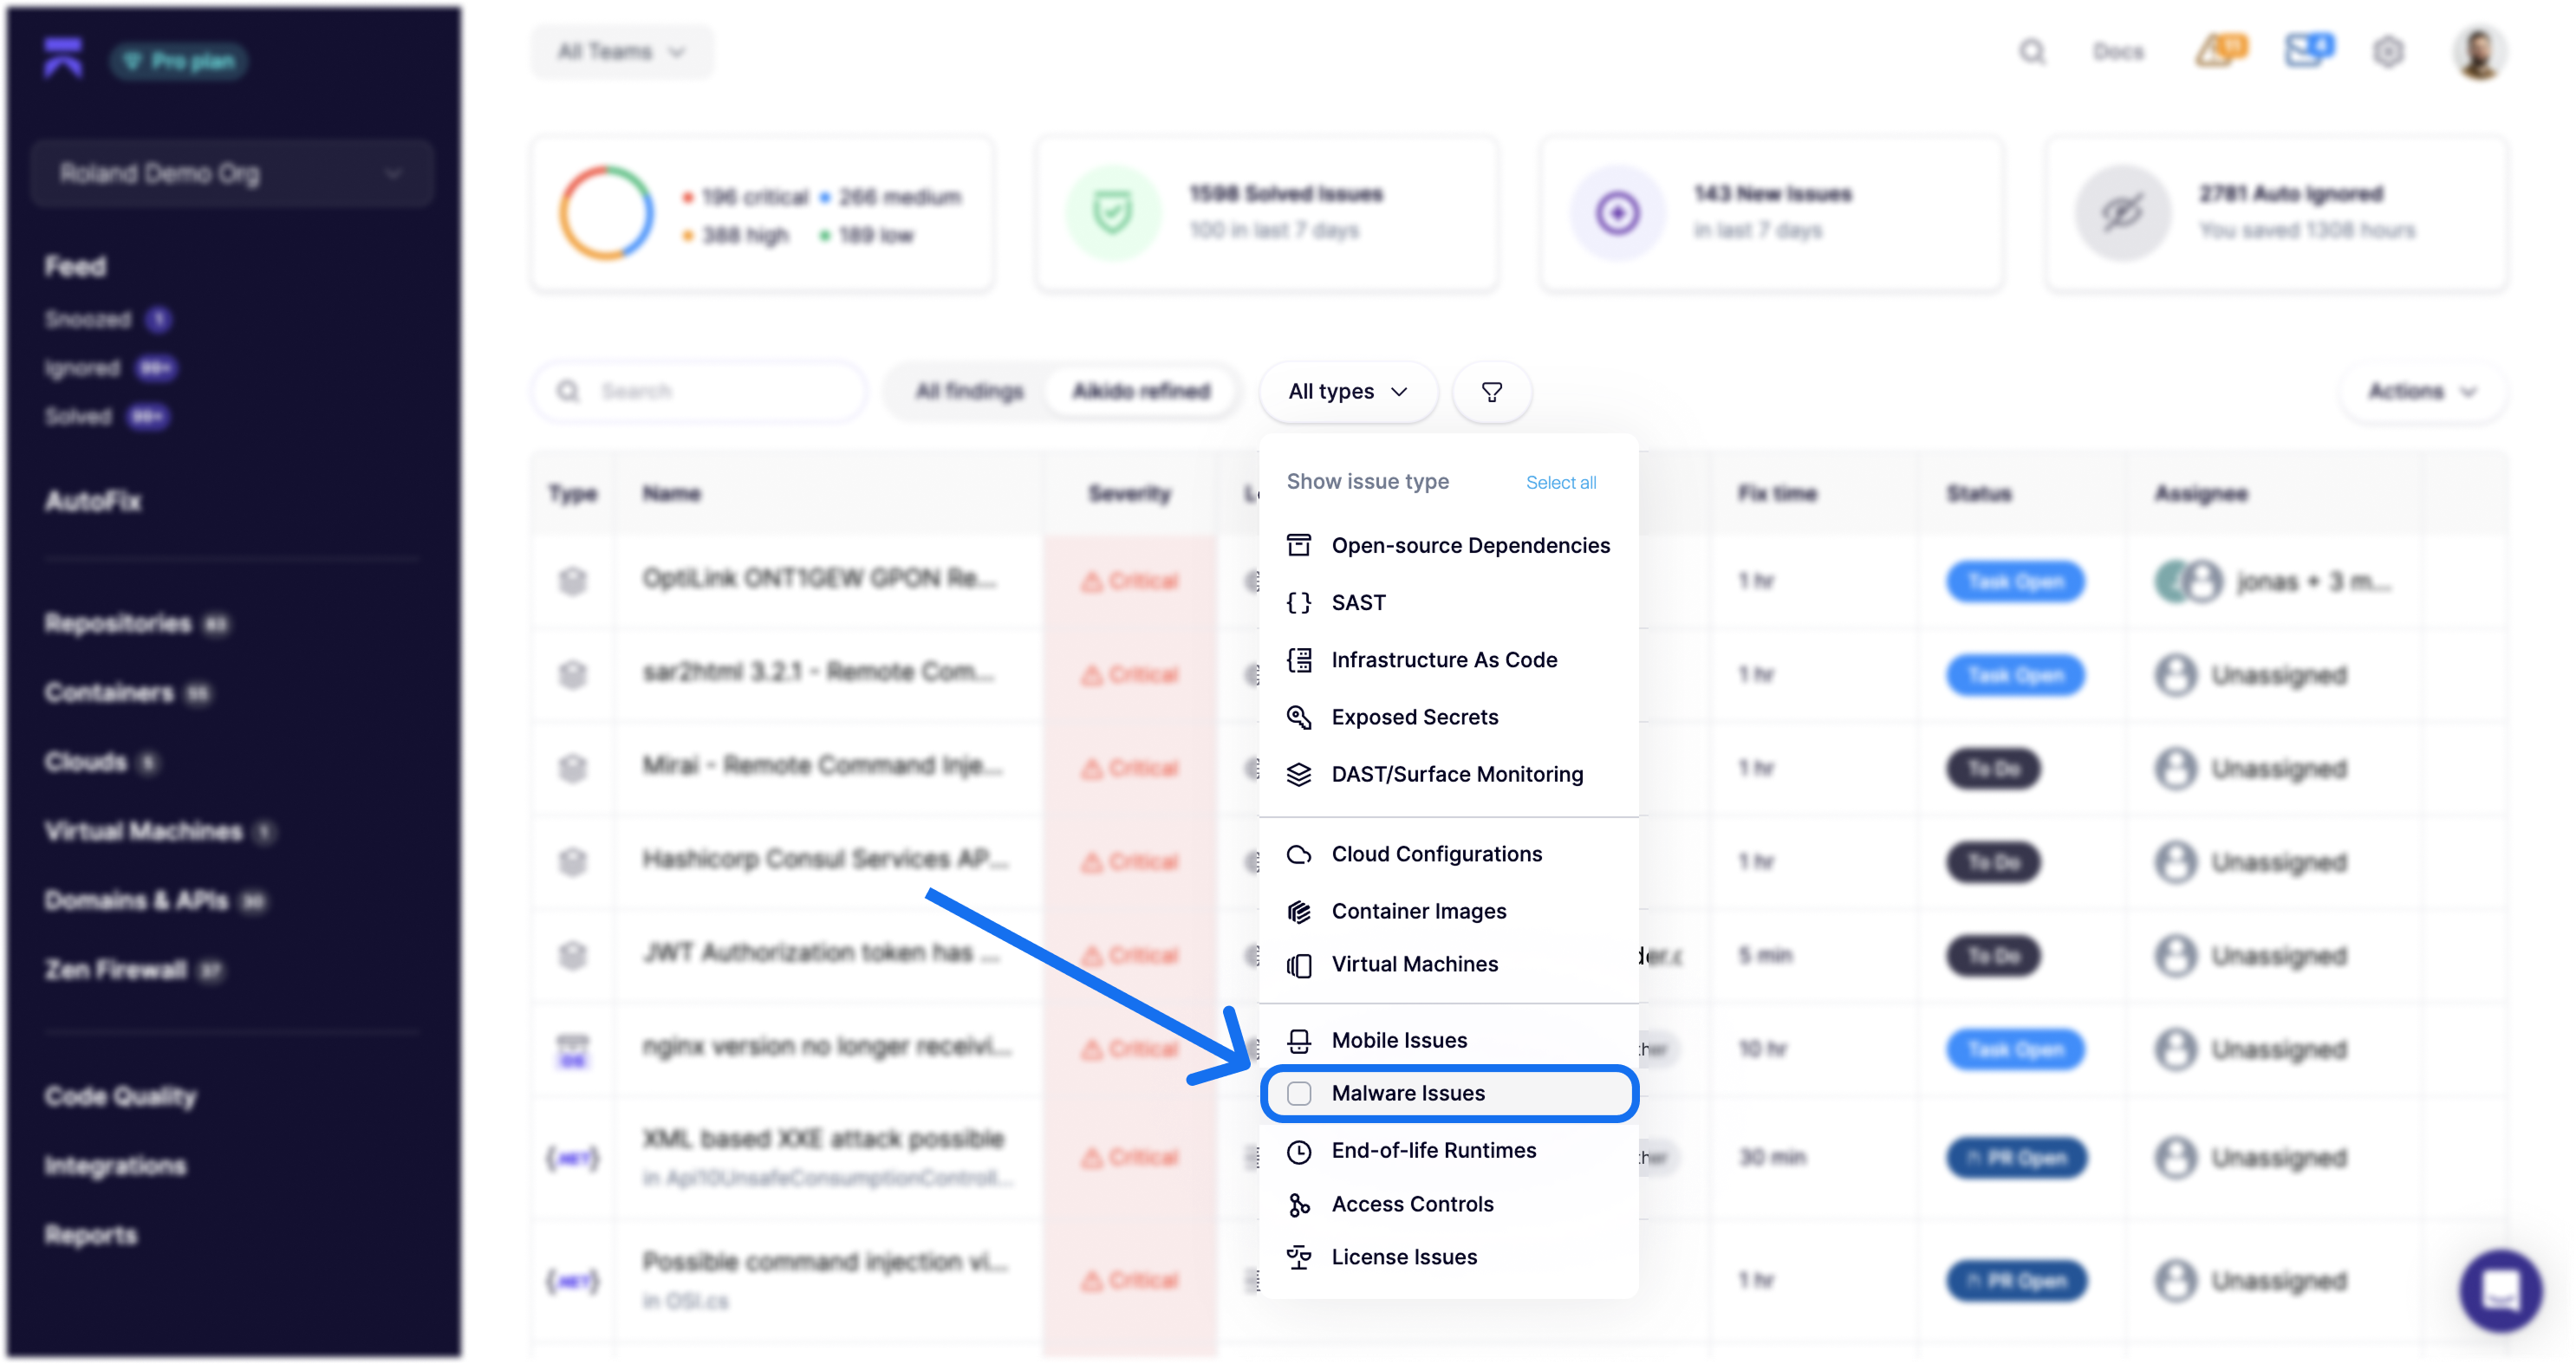Viewport: 2576px width, 1364px height.
Task: Open Containers in sidebar
Action: click(x=127, y=693)
